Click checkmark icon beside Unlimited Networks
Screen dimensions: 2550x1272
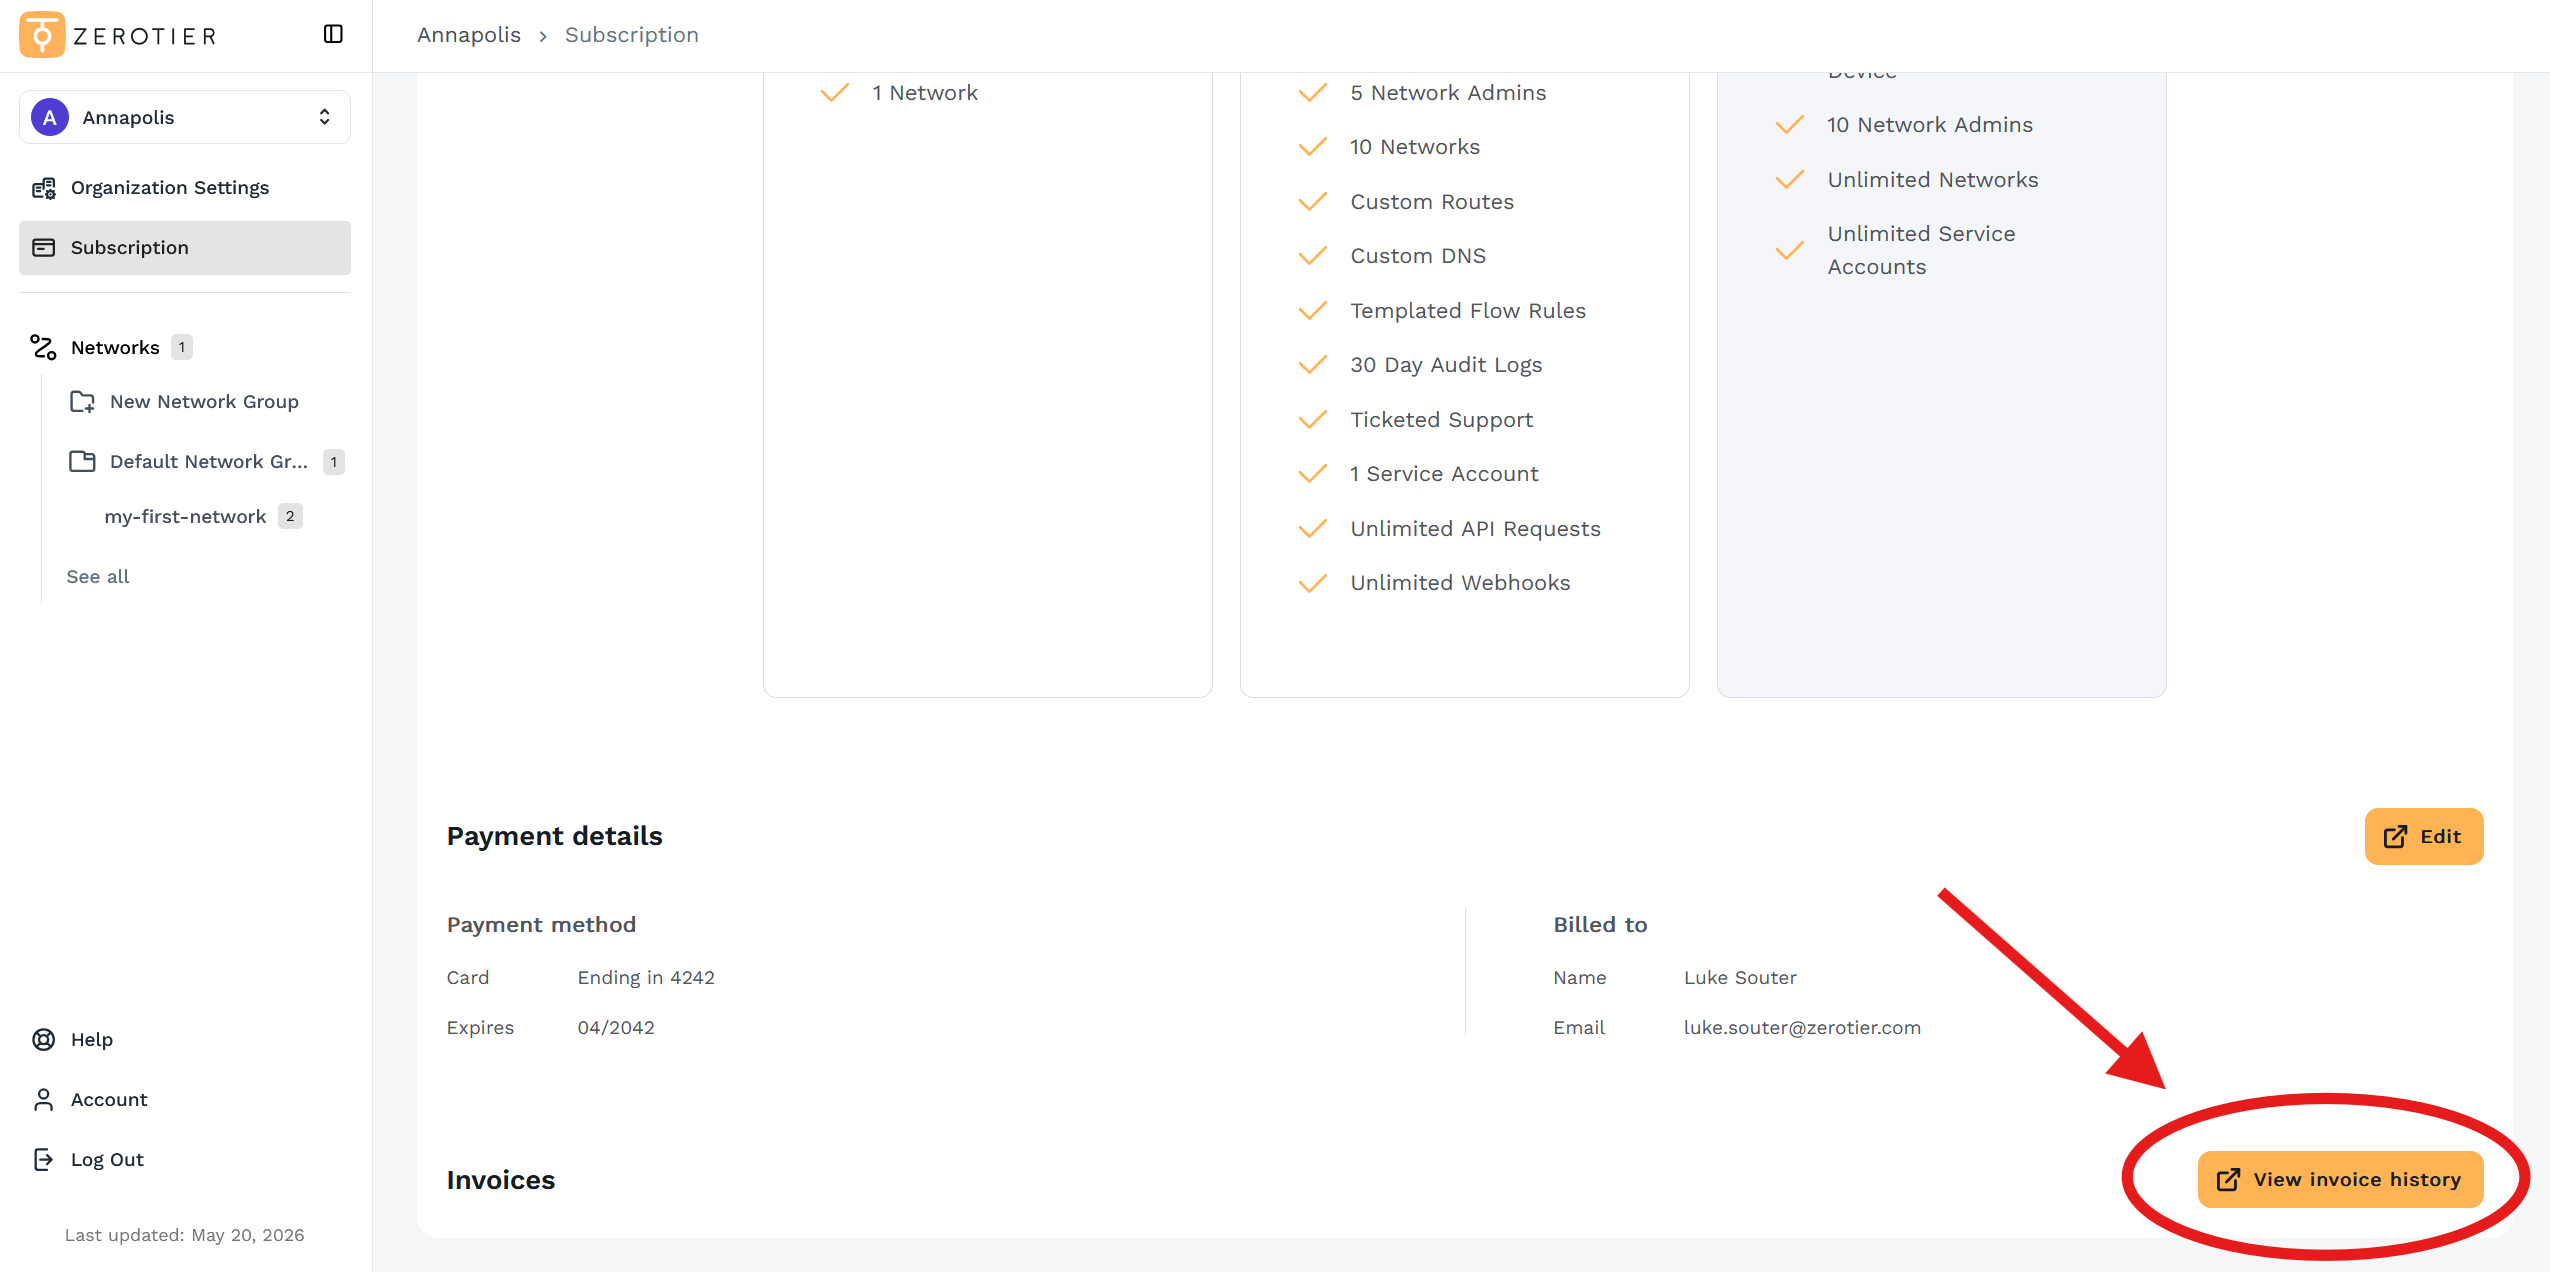1790,180
